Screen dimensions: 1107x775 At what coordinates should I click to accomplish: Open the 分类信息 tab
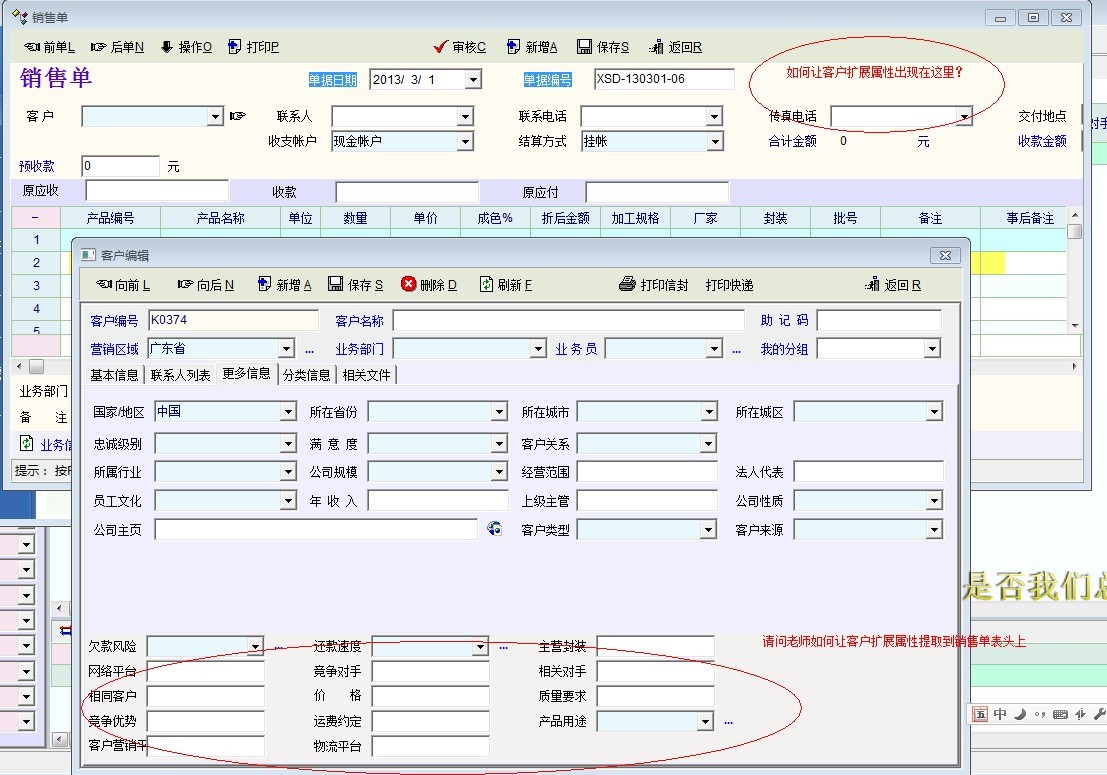point(306,375)
